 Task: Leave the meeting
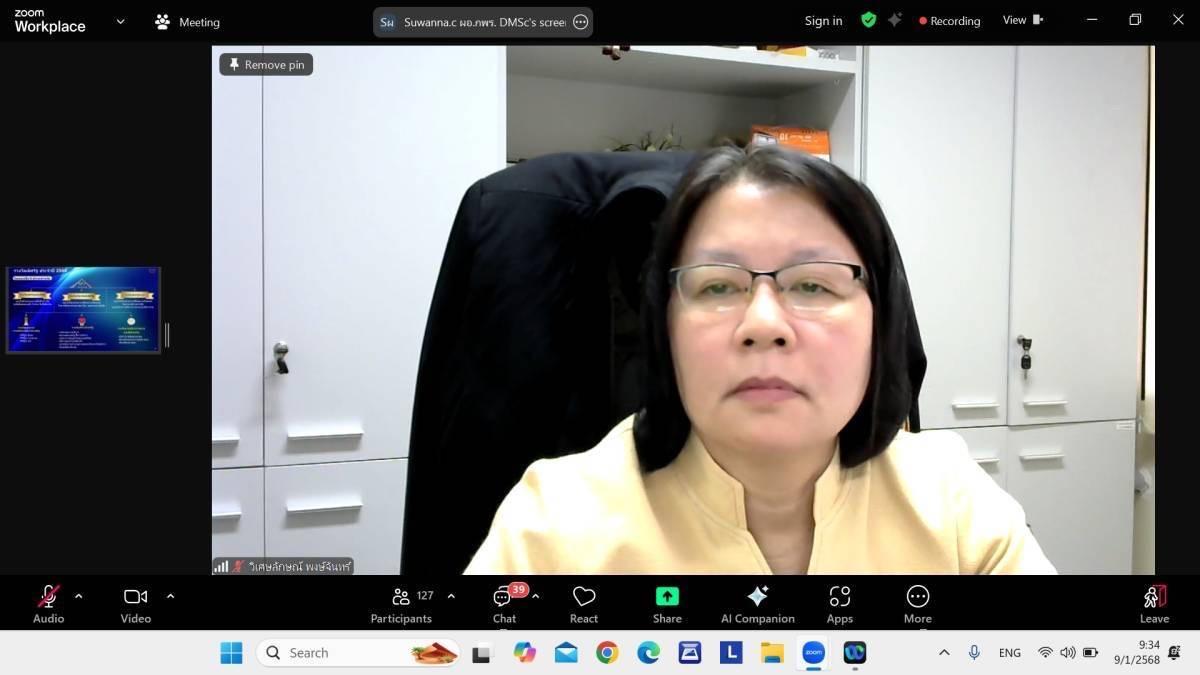coord(1154,604)
